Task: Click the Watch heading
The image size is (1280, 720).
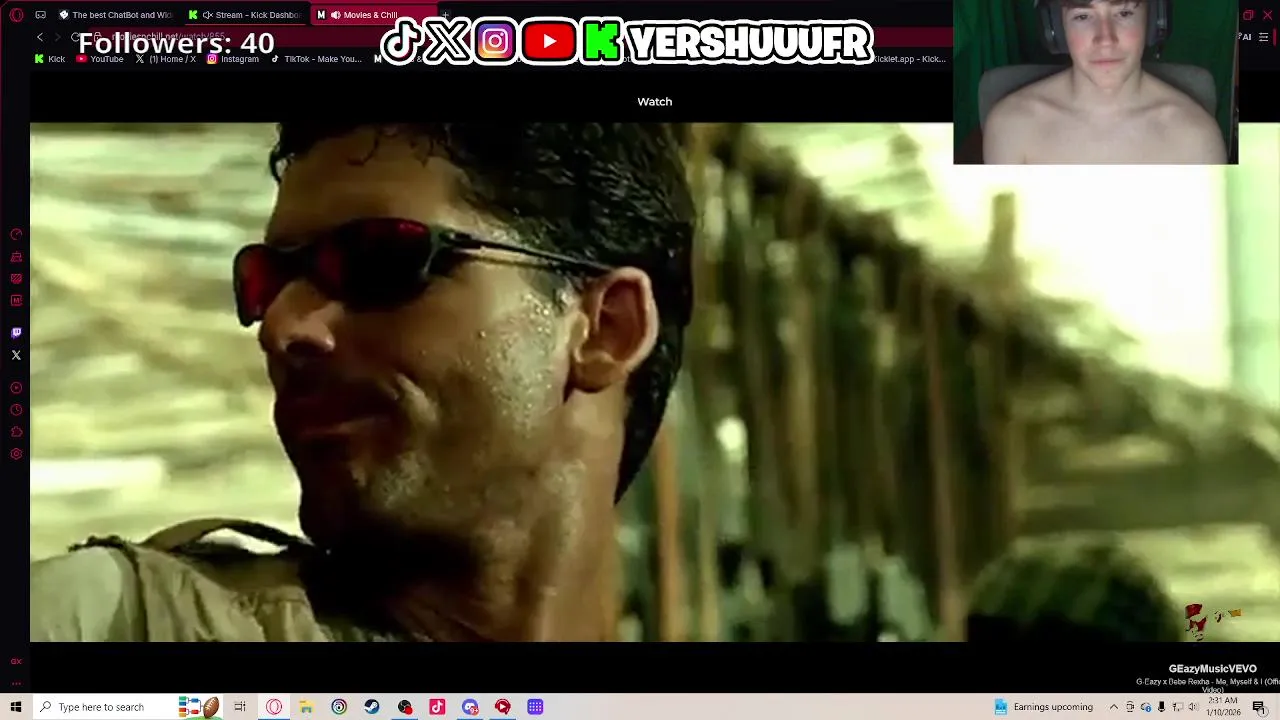Action: [655, 101]
